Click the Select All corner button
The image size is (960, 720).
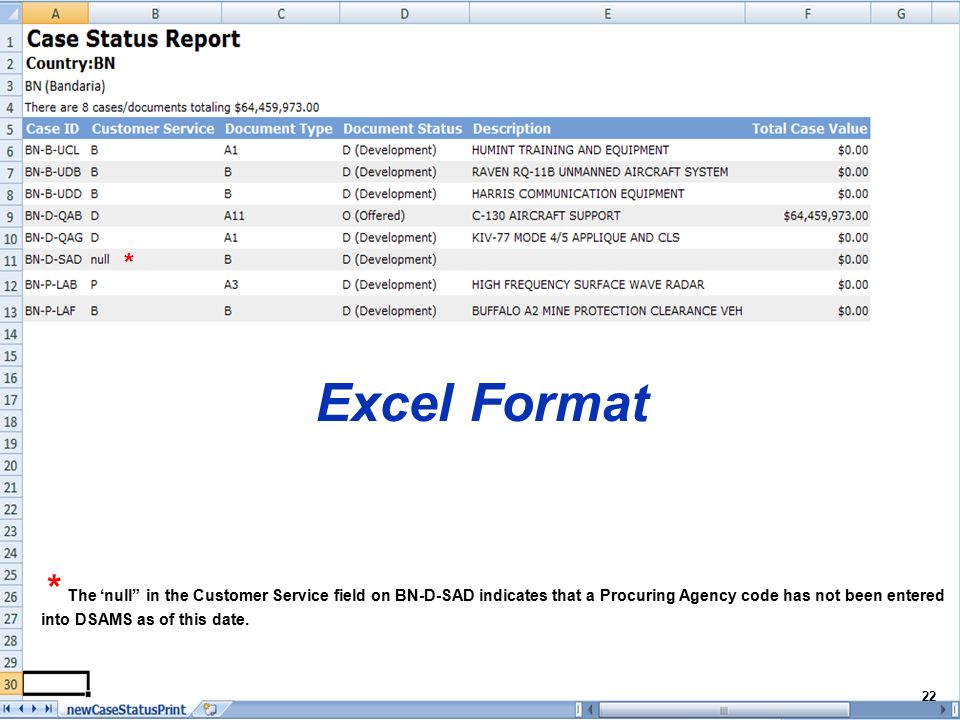coord(10,12)
